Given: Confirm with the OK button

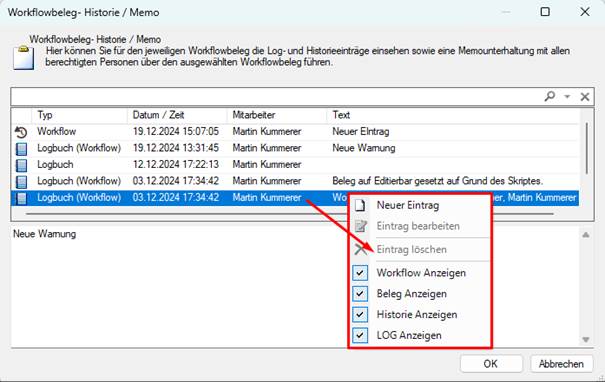Looking at the screenshot, I should pos(491,364).
